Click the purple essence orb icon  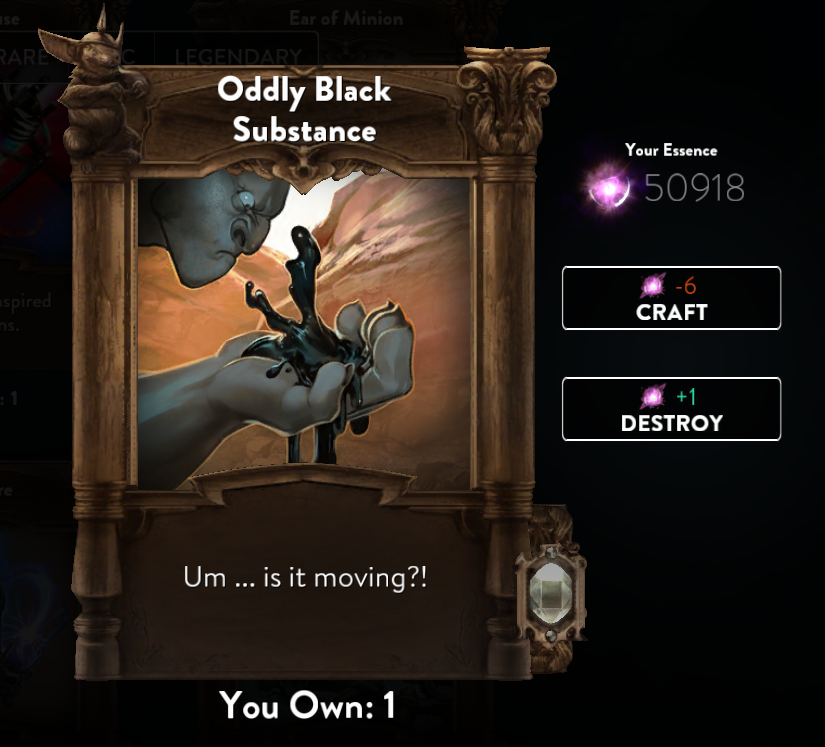click(609, 188)
